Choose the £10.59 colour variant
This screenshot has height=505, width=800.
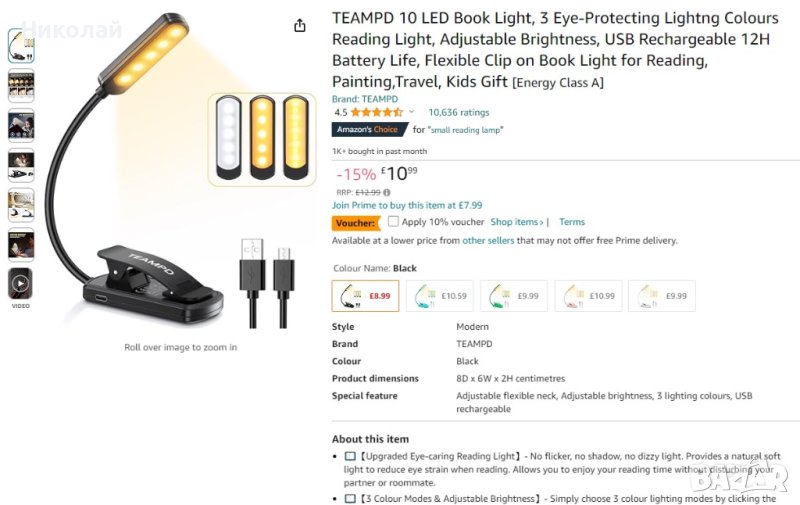coord(439,296)
